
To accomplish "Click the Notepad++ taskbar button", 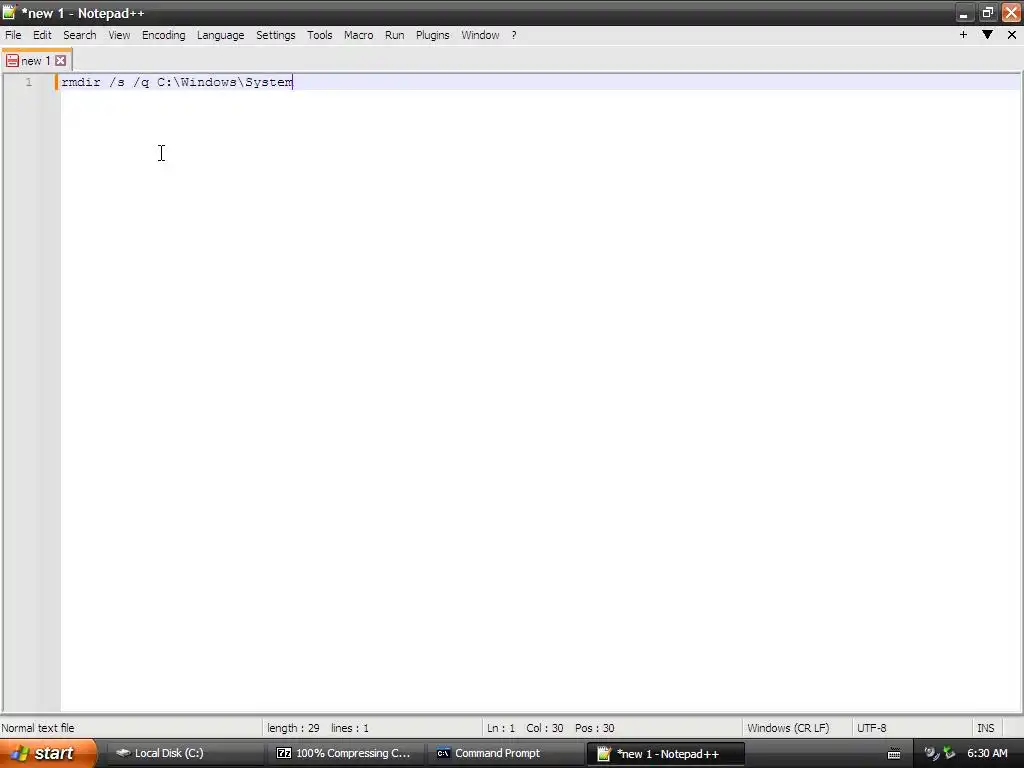I will (x=665, y=754).
